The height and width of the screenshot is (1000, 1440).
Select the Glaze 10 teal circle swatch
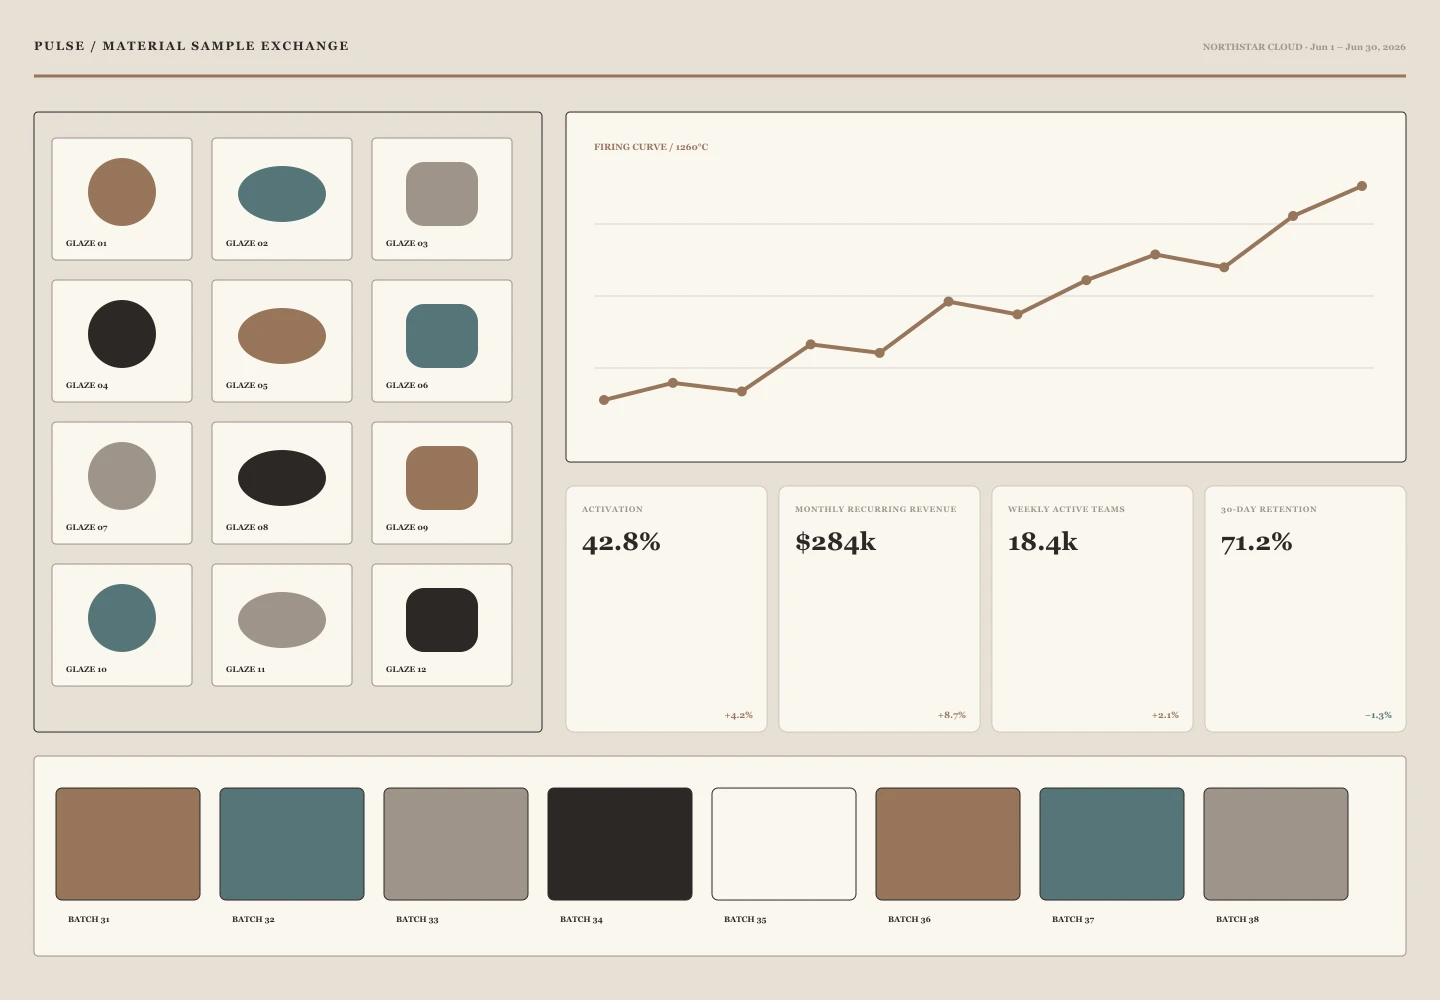[x=122, y=618]
